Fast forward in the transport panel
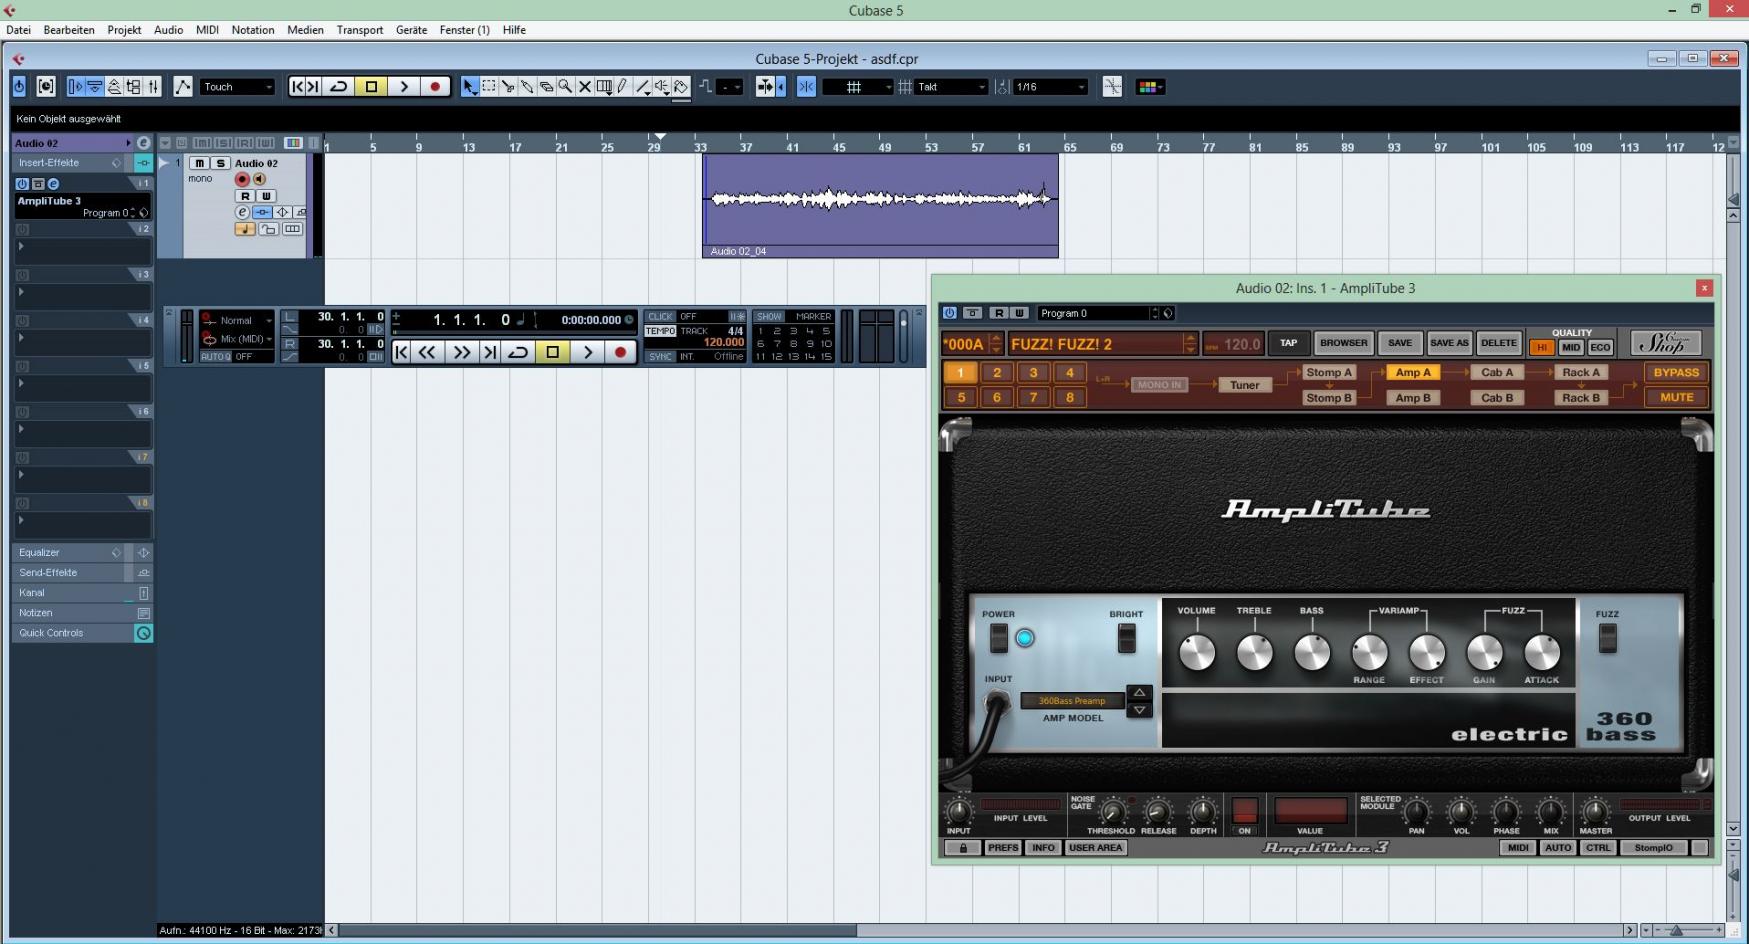Screen dimensions: 1749x944 461,352
